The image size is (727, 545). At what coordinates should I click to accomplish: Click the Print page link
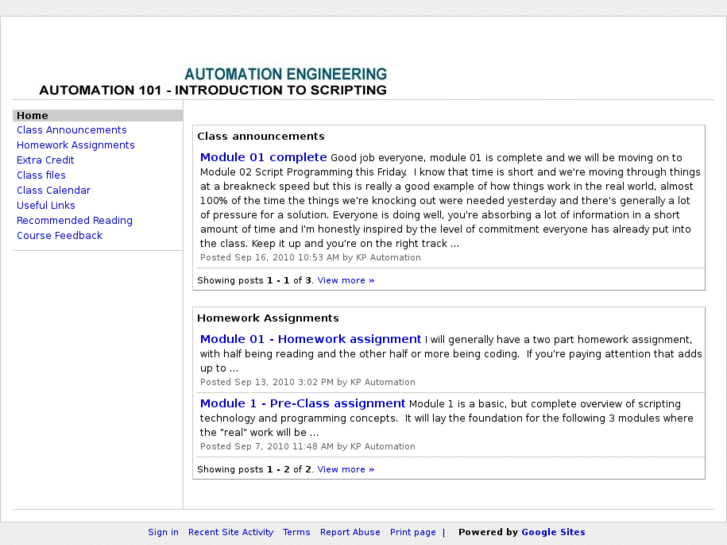[413, 532]
